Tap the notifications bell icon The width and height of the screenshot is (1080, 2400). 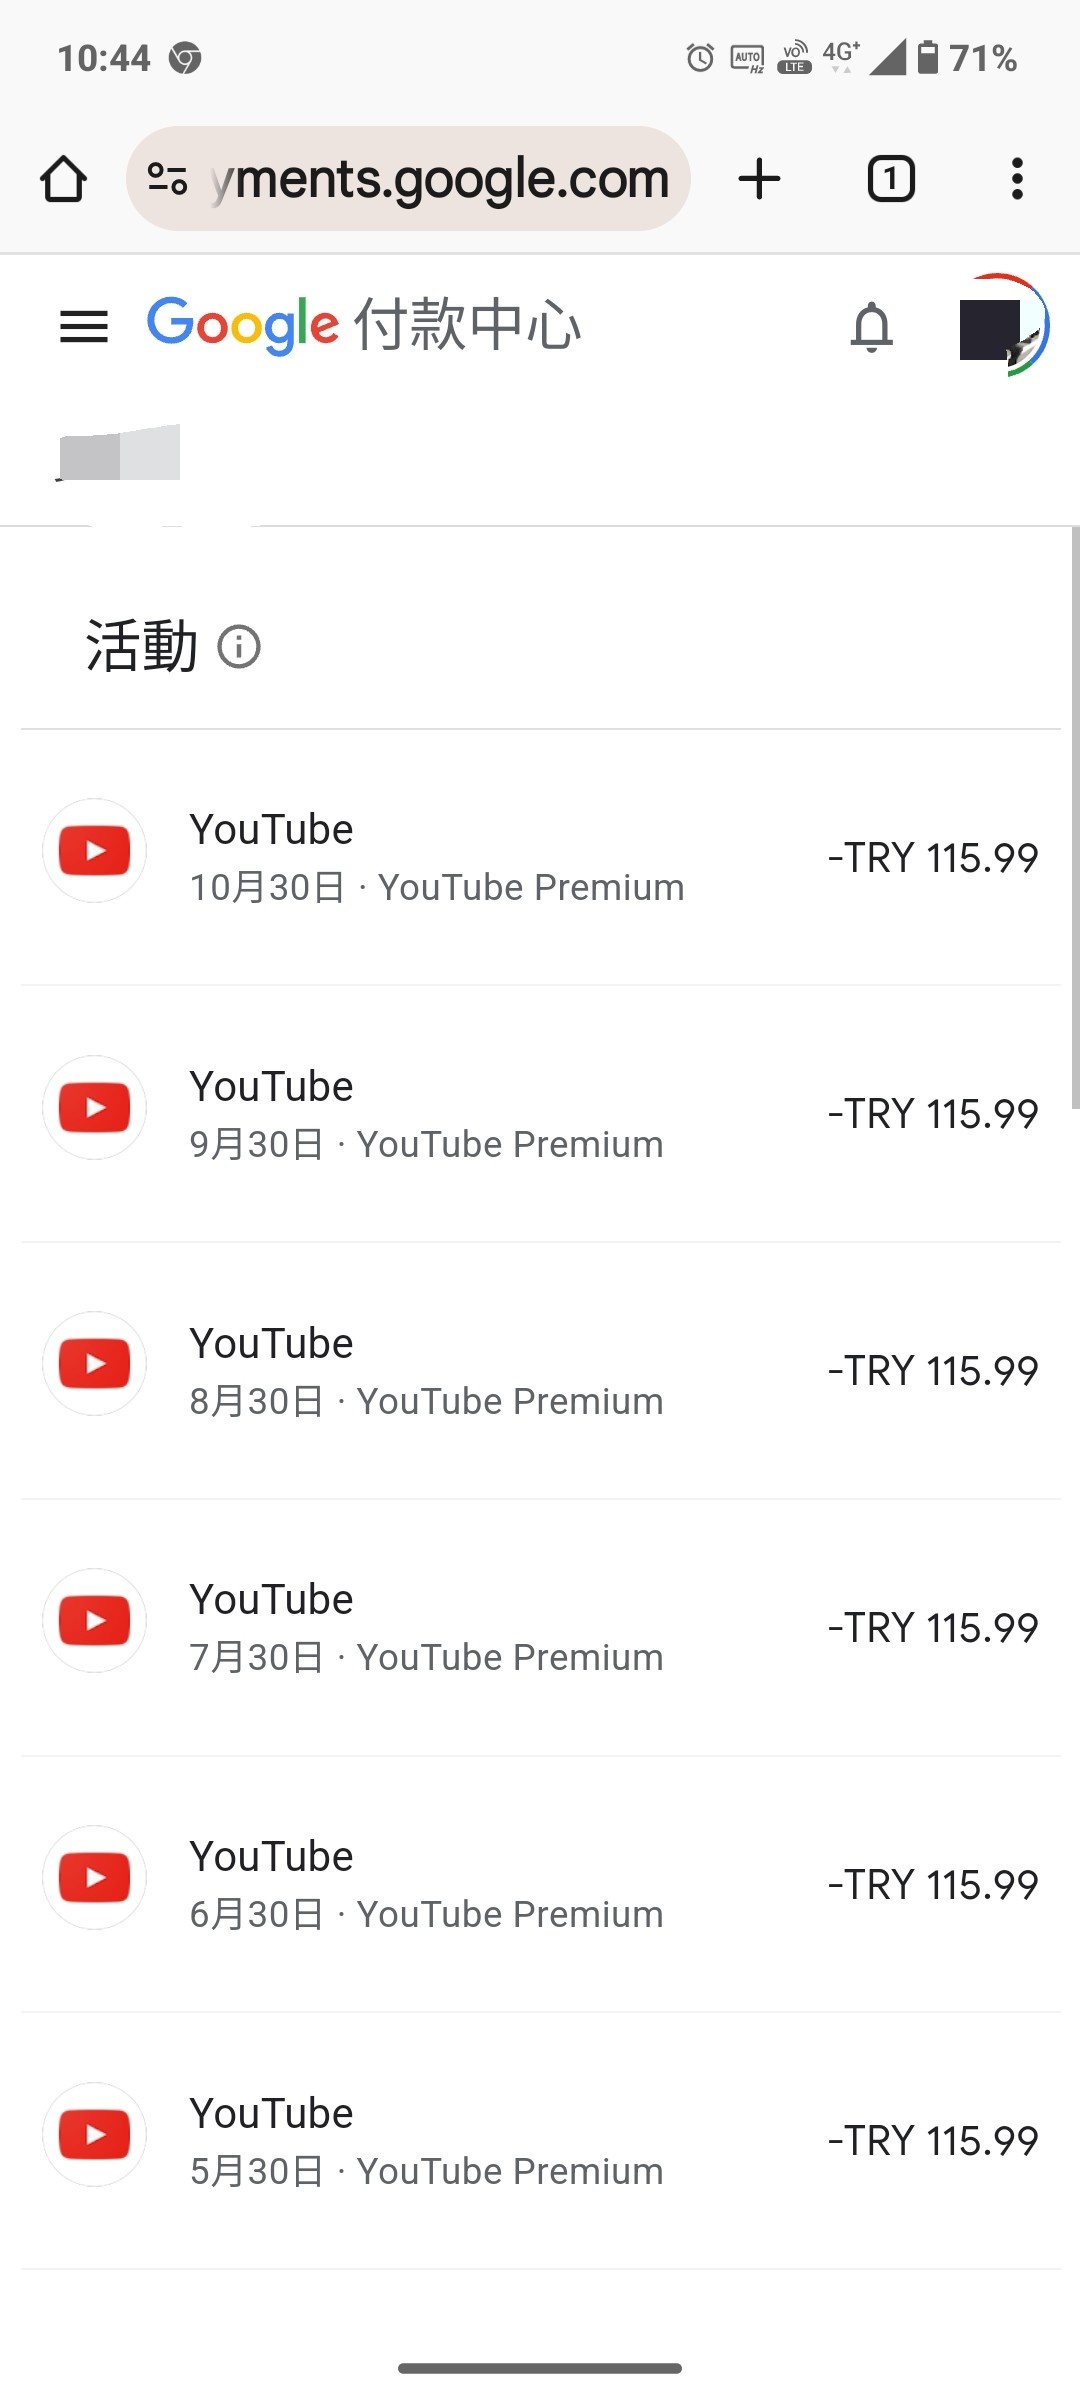pyautogui.click(x=871, y=326)
